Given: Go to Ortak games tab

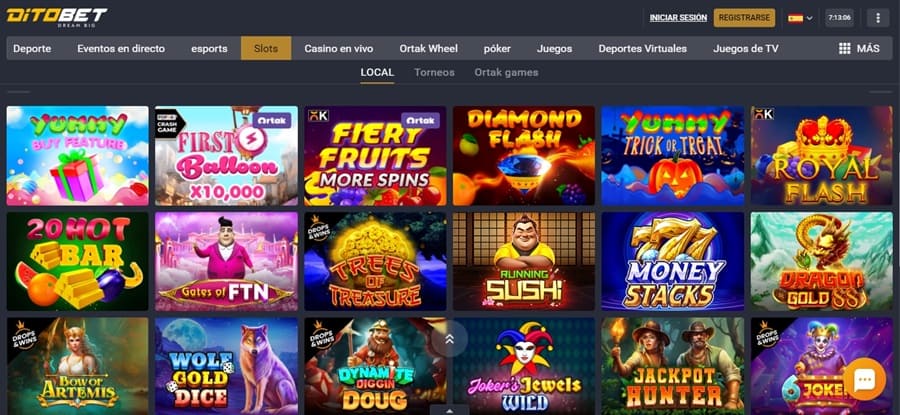Looking at the screenshot, I should click(x=506, y=72).
